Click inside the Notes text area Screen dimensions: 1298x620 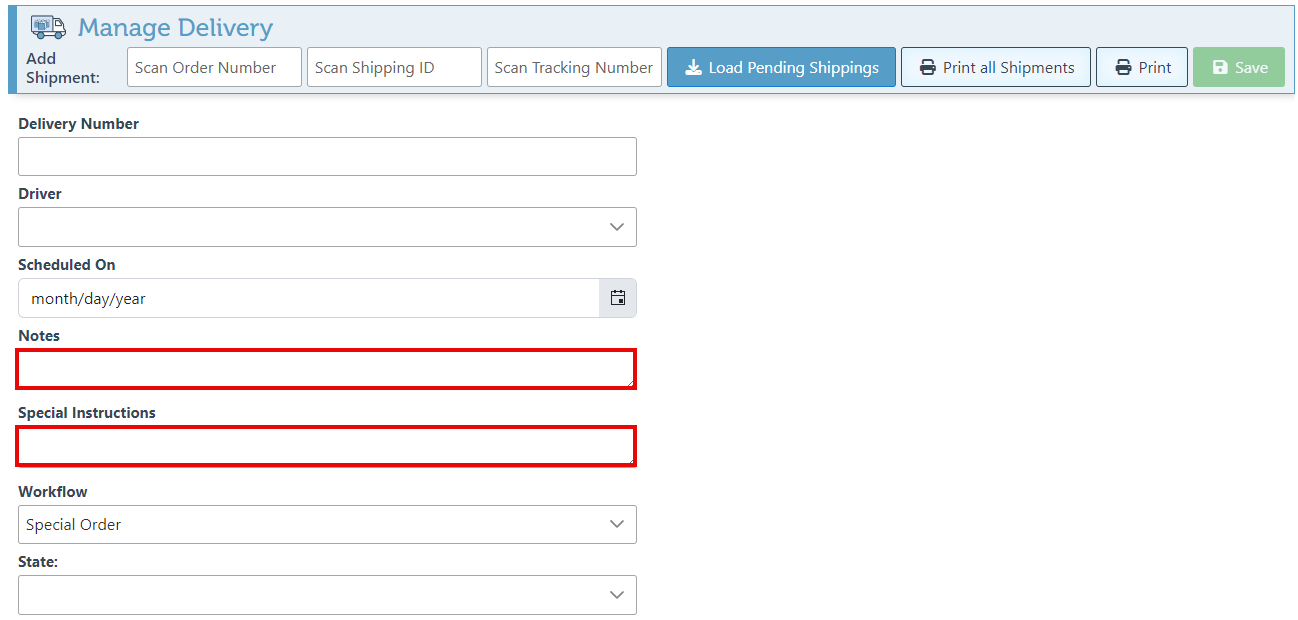pyautogui.click(x=326, y=369)
